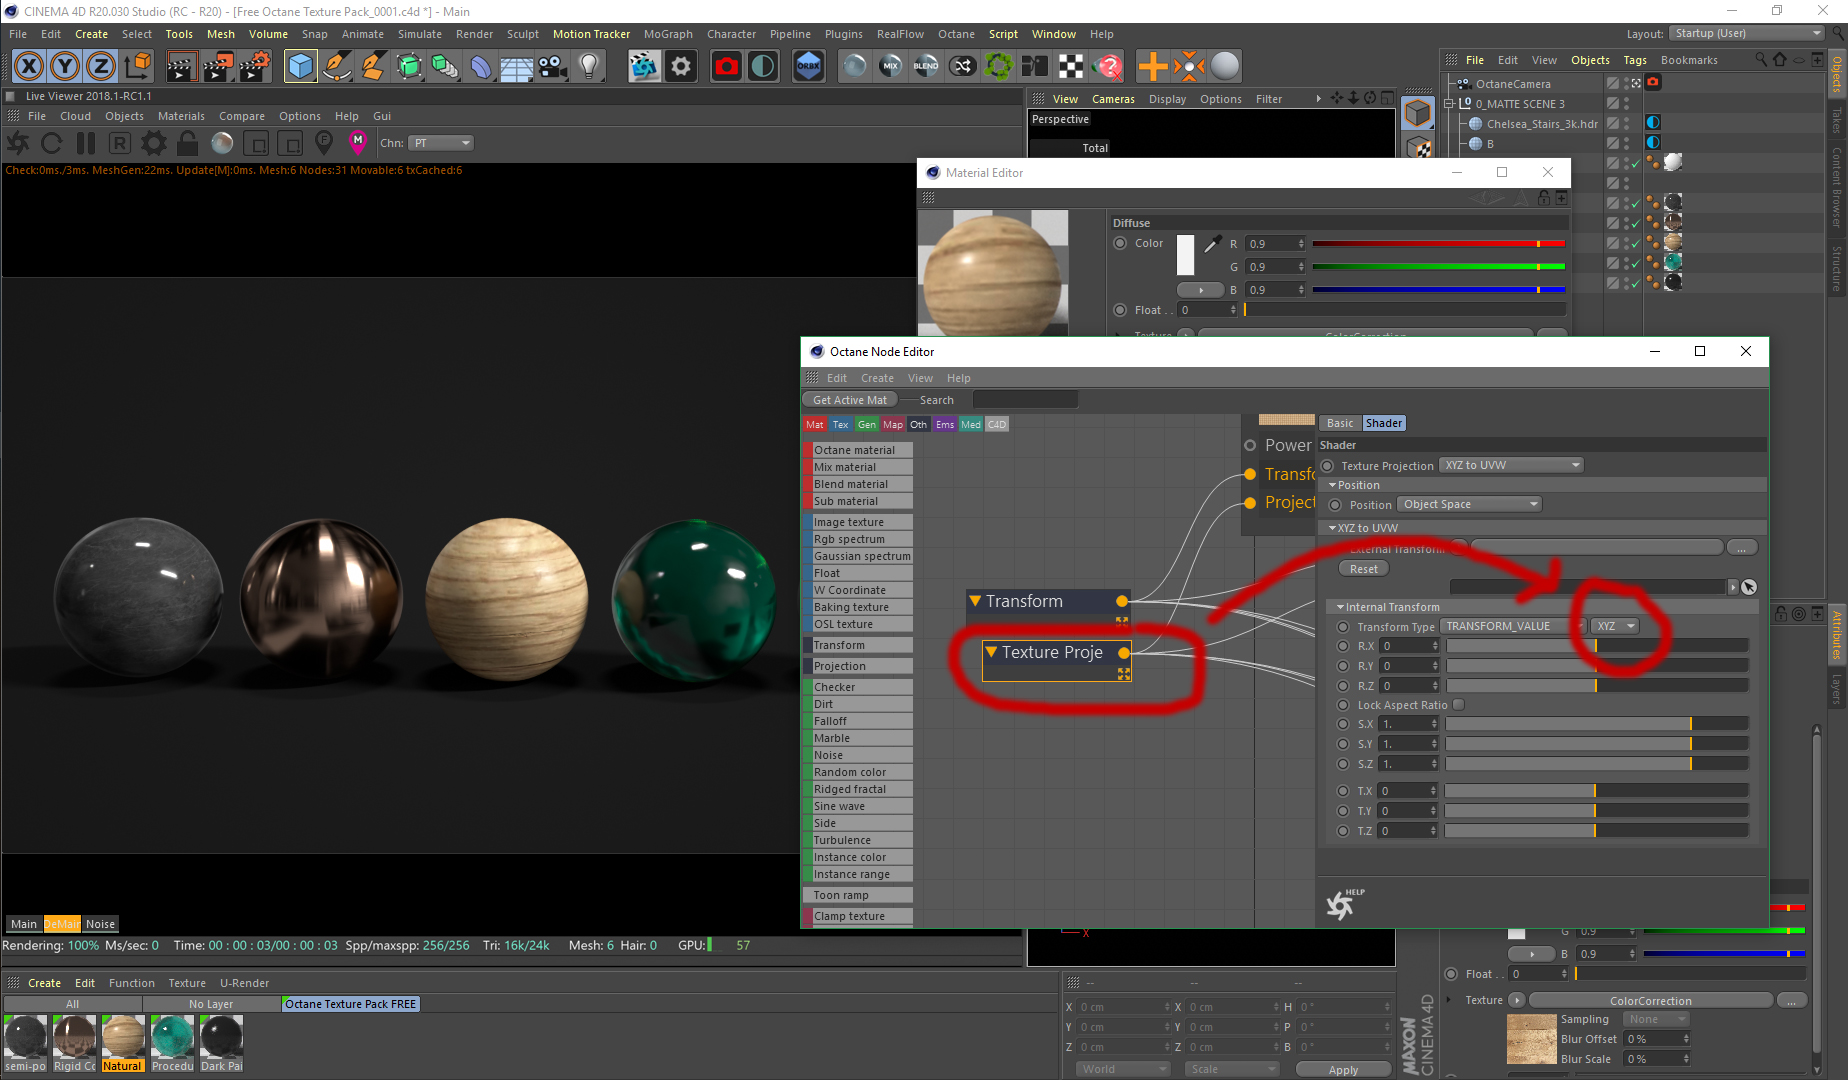
Task: Open the Chn channel dropdown set to PT
Action: 441,143
